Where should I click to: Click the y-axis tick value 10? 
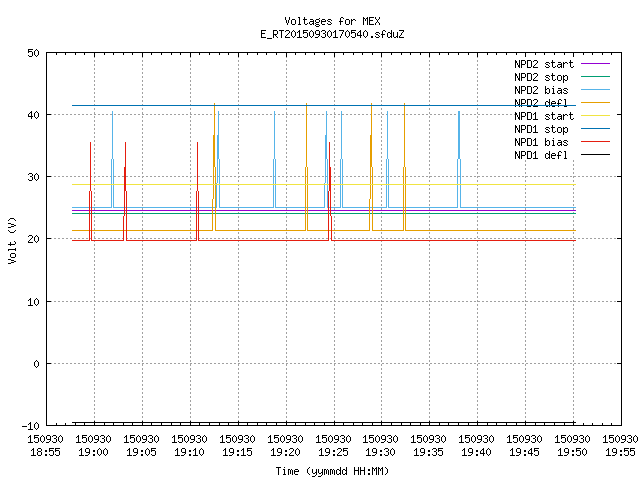tap(33, 302)
